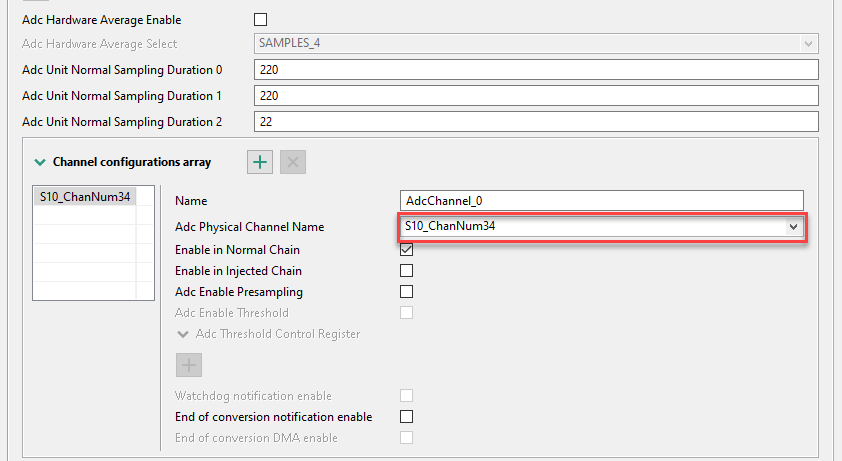842x461 pixels.
Task: Open Adc Physical Channel Name dropdown
Action: (794, 227)
